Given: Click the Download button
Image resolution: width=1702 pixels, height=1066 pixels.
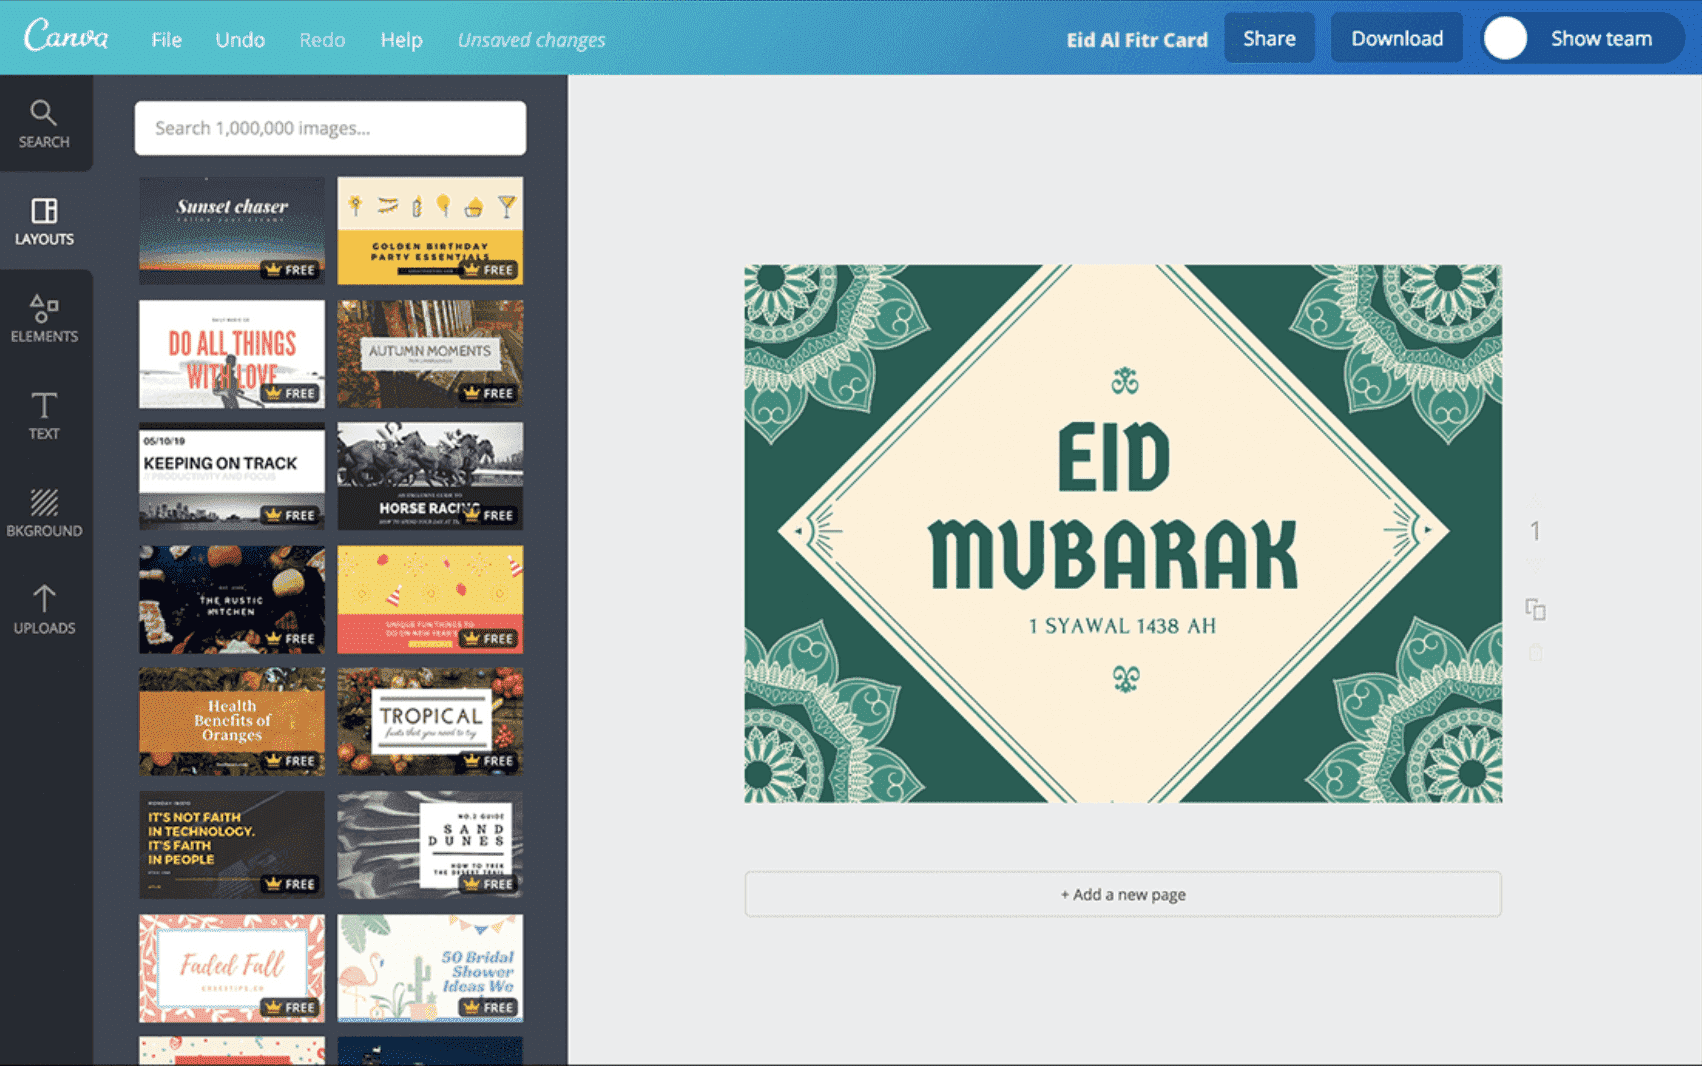Looking at the screenshot, I should point(1397,38).
